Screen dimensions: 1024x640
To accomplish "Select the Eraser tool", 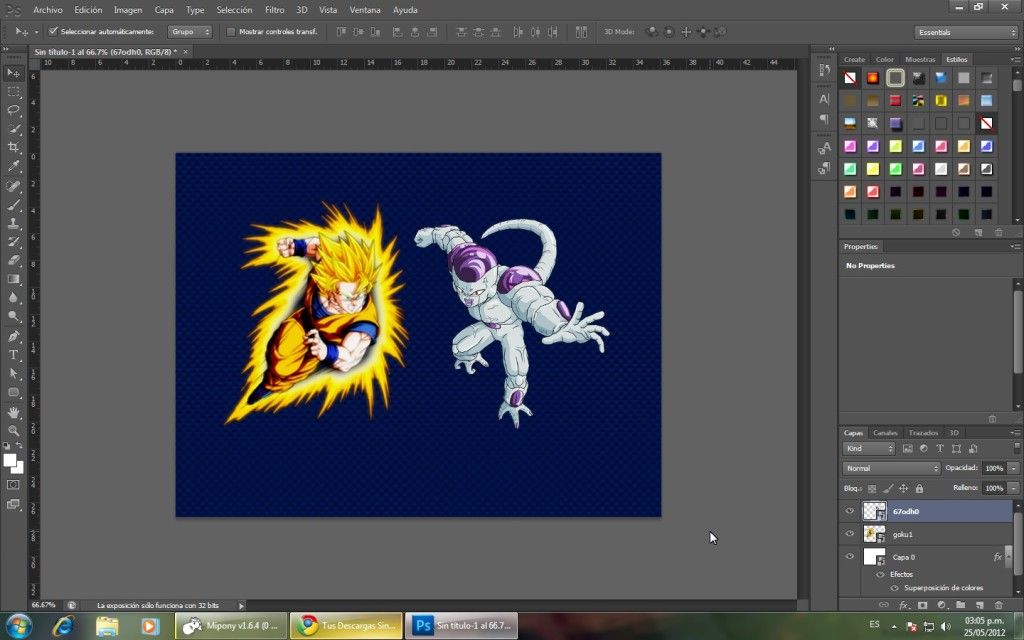I will 13,260.
